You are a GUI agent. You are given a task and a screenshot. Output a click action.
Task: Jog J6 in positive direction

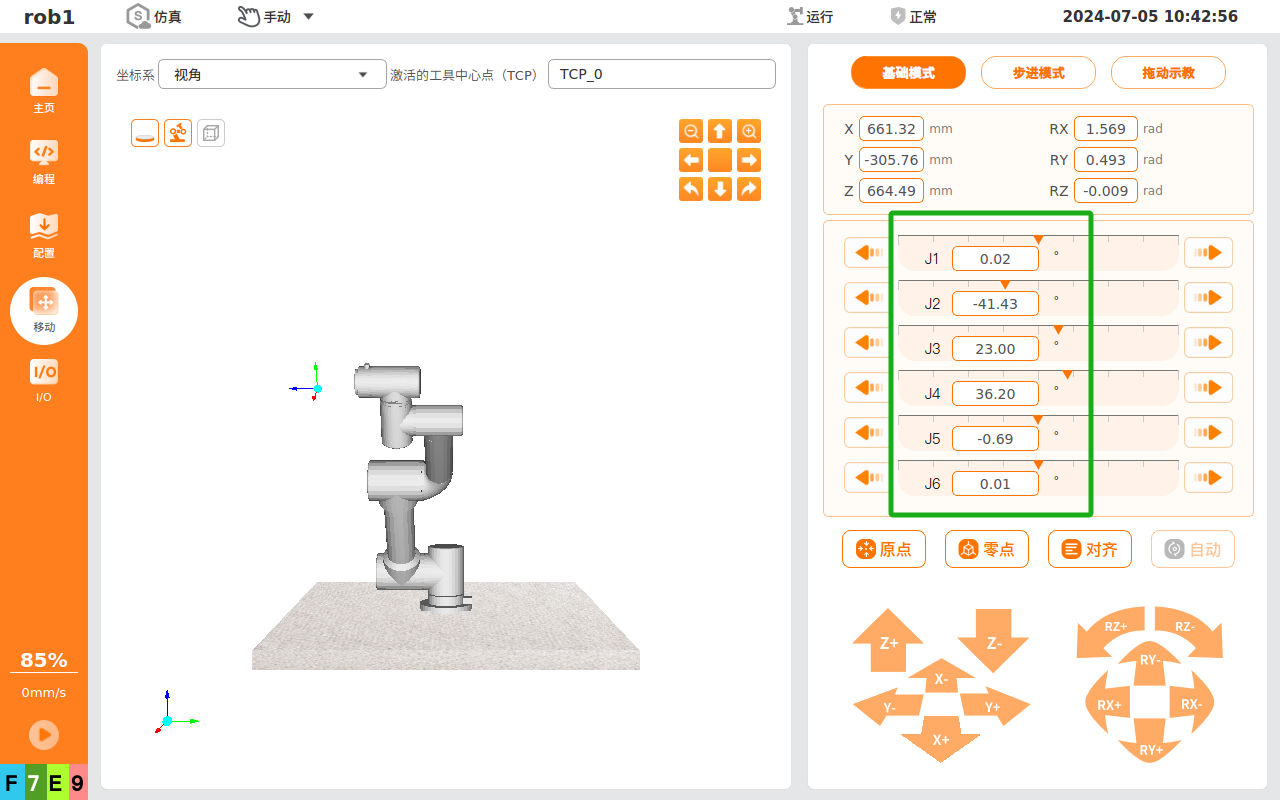[1208, 478]
